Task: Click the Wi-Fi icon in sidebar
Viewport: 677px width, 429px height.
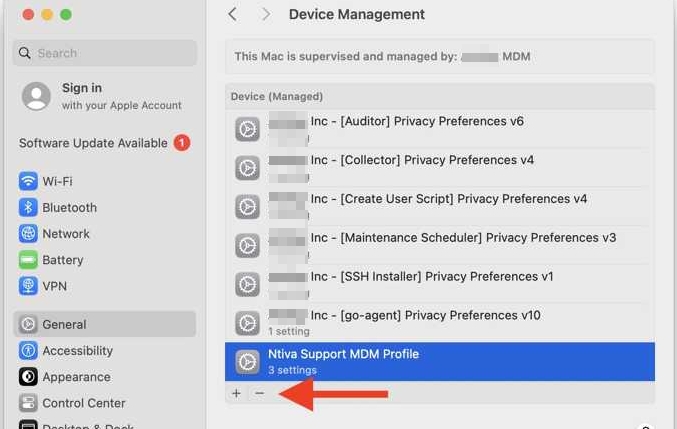Action: pos(28,181)
